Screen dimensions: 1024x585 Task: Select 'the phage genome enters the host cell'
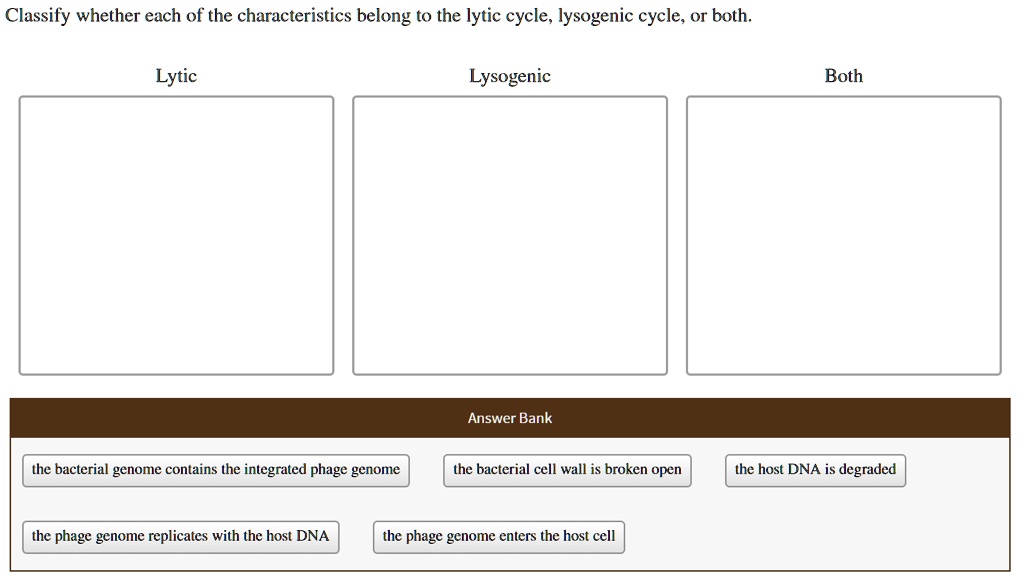click(x=498, y=536)
